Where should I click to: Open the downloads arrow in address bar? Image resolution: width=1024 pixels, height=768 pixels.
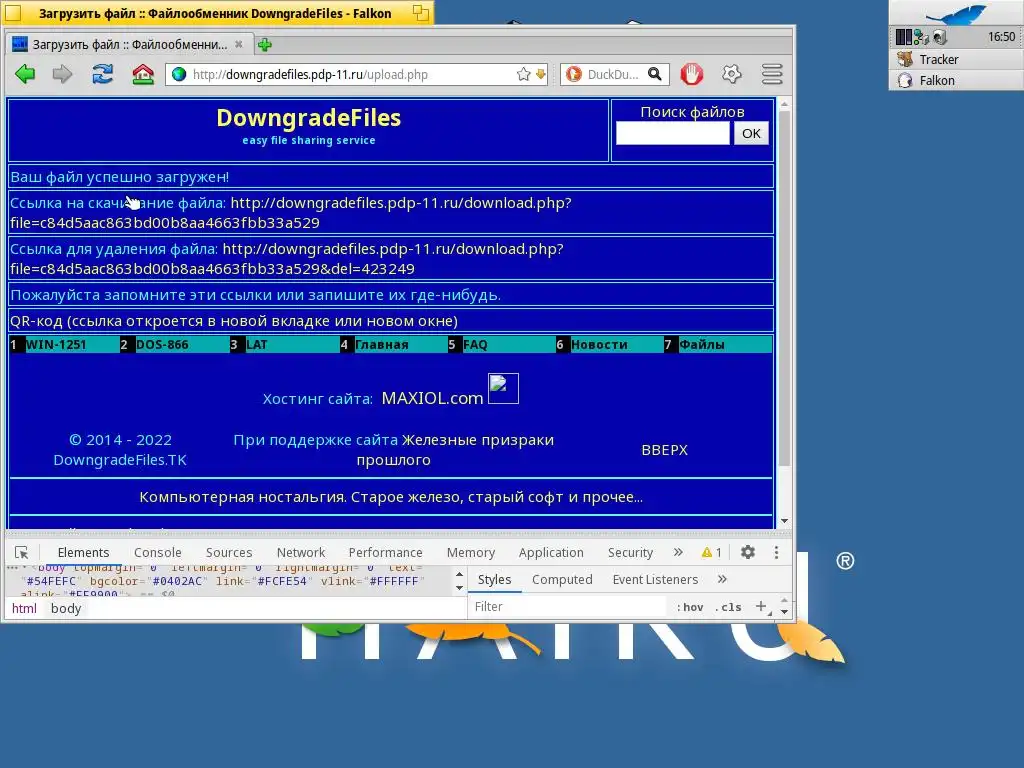click(x=541, y=74)
